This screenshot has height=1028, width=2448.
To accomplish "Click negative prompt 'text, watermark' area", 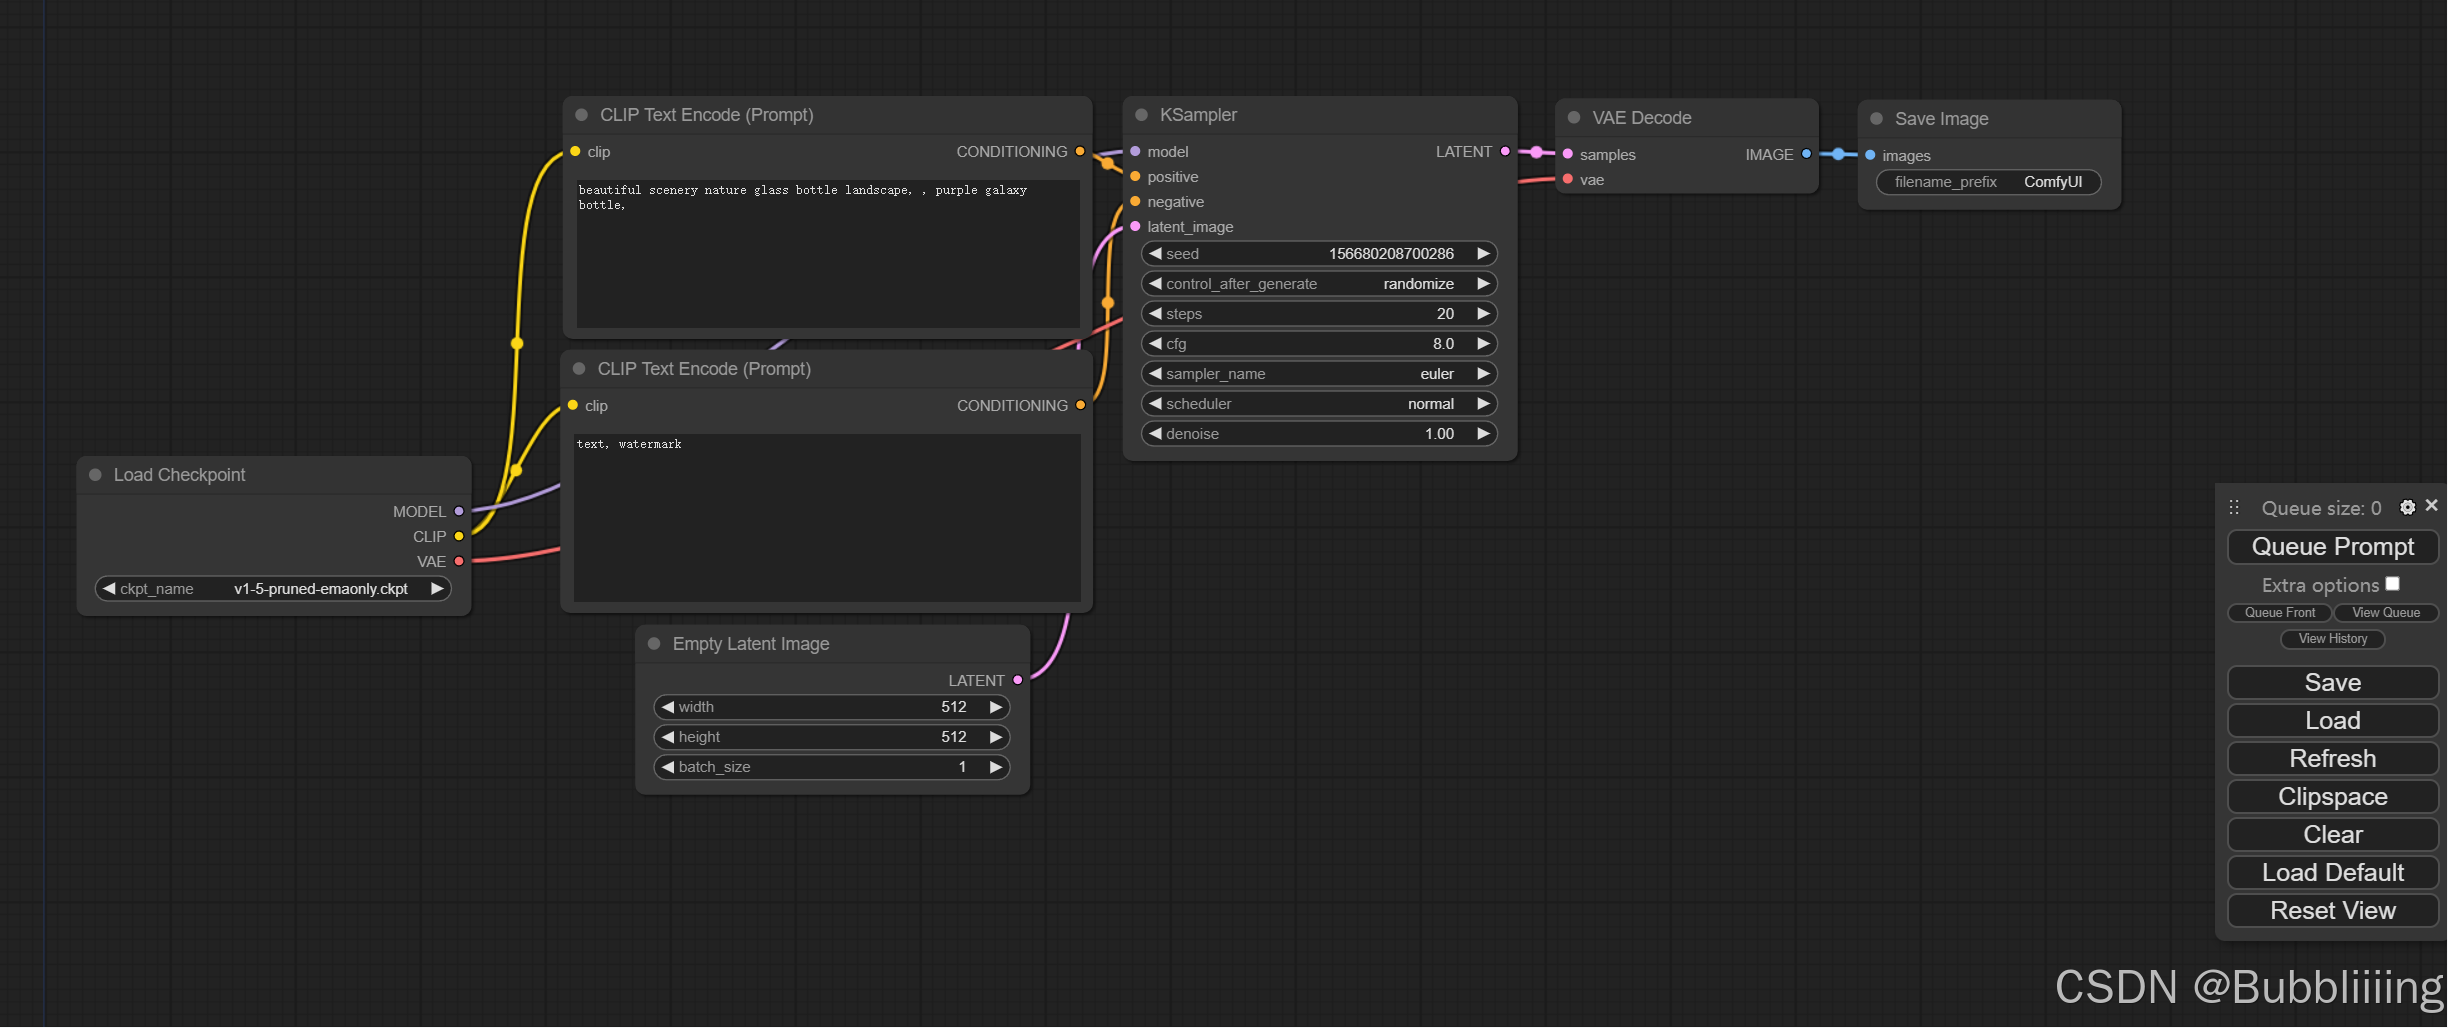I will pyautogui.click(x=827, y=518).
